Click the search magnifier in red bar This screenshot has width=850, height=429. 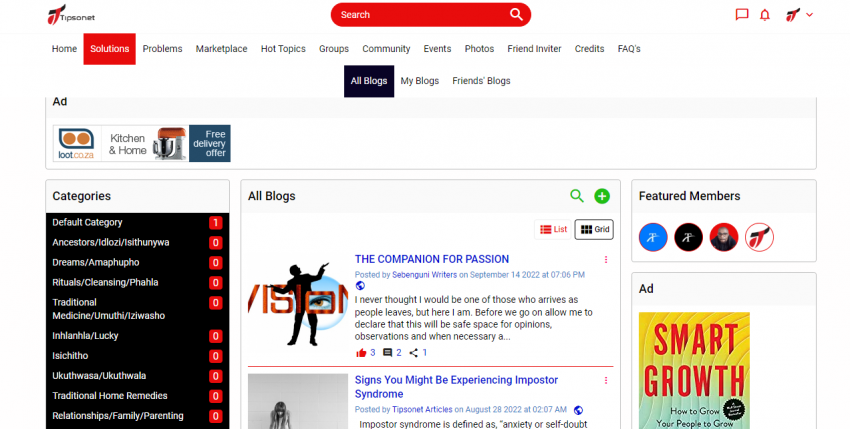tap(516, 14)
